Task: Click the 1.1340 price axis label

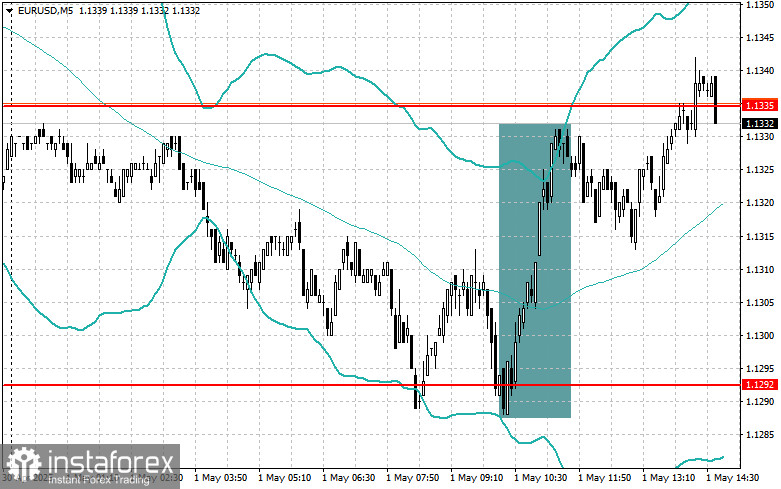Action: (x=760, y=71)
